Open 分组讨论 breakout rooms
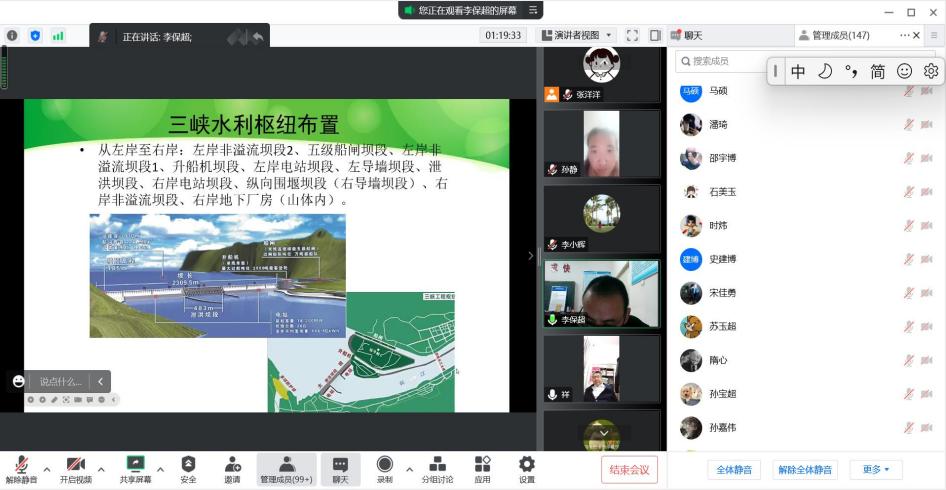Viewport: 946px width, 490px height. tap(436, 466)
